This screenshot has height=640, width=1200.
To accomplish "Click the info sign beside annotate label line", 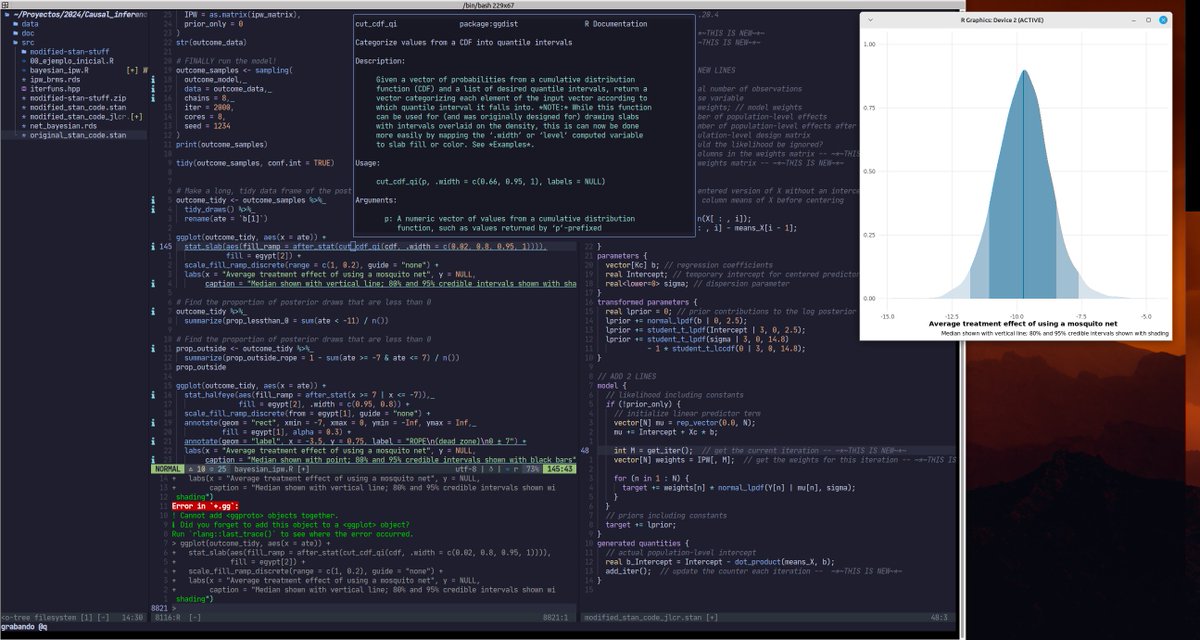I will coord(152,440).
